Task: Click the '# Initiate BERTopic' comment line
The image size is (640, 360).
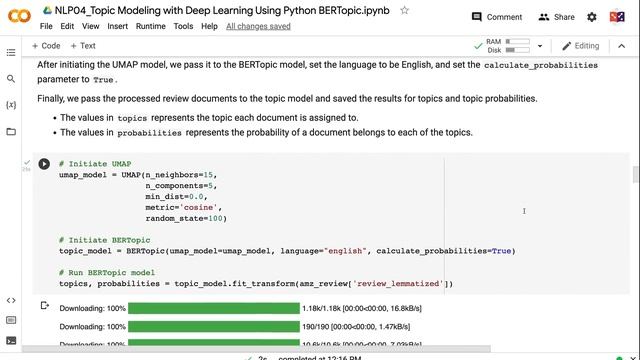Action: point(104,240)
